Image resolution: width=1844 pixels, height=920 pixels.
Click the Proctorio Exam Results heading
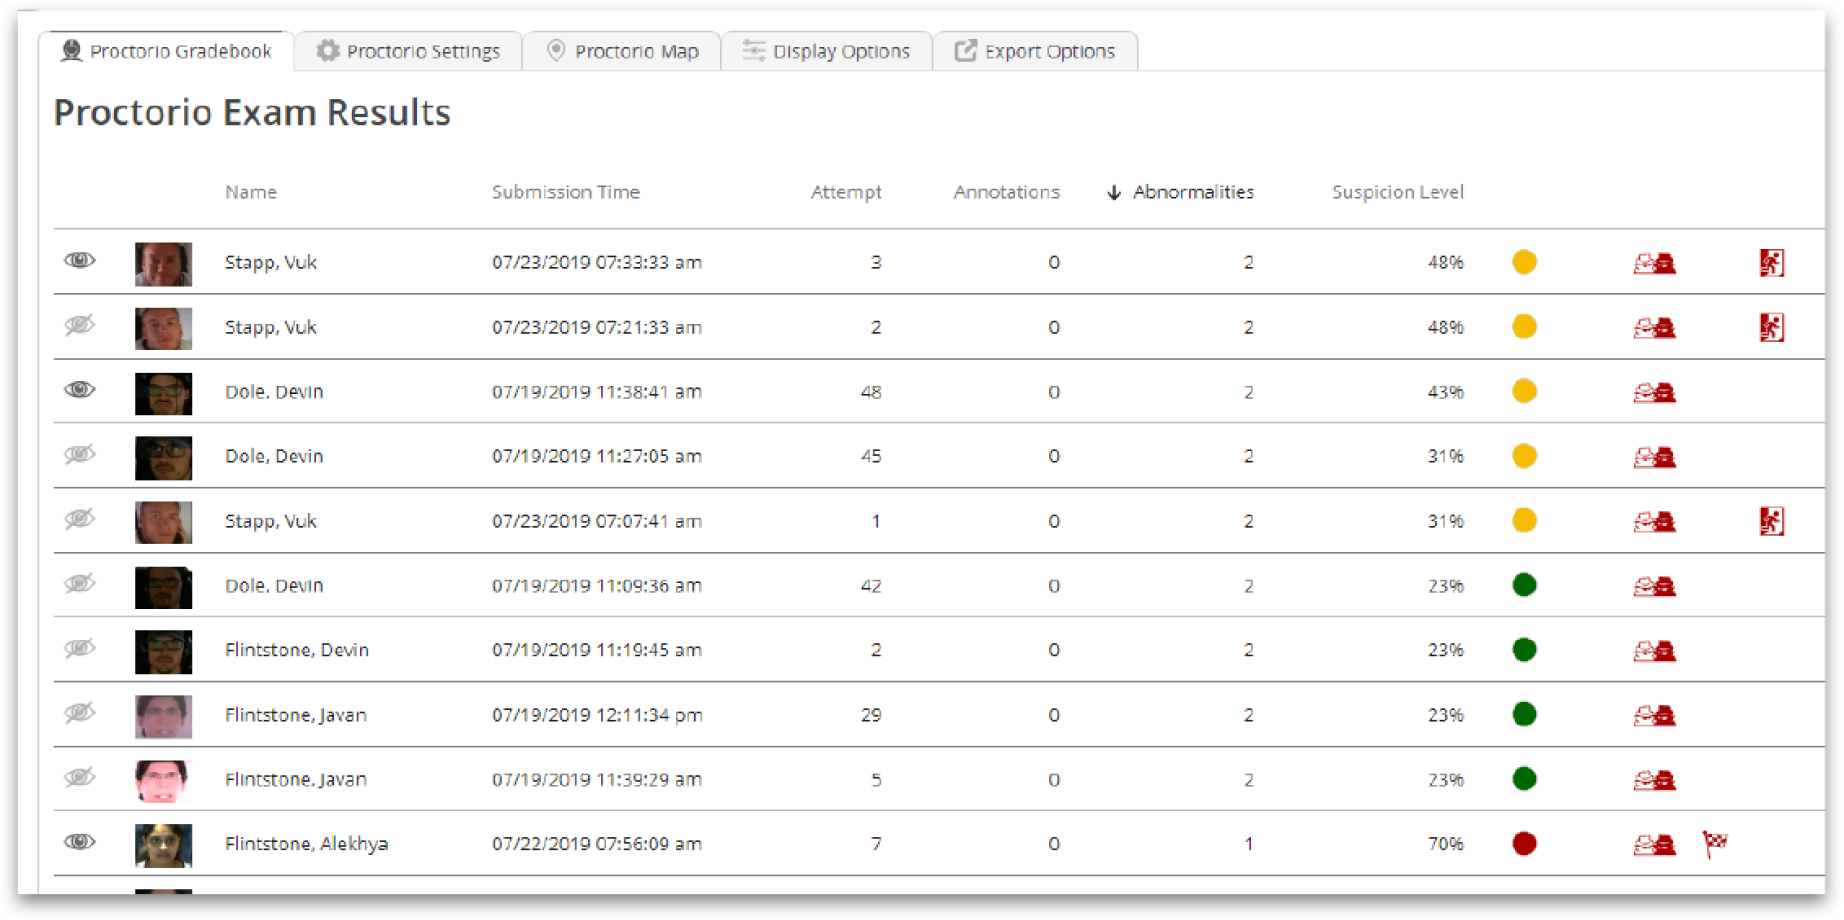[x=252, y=113]
